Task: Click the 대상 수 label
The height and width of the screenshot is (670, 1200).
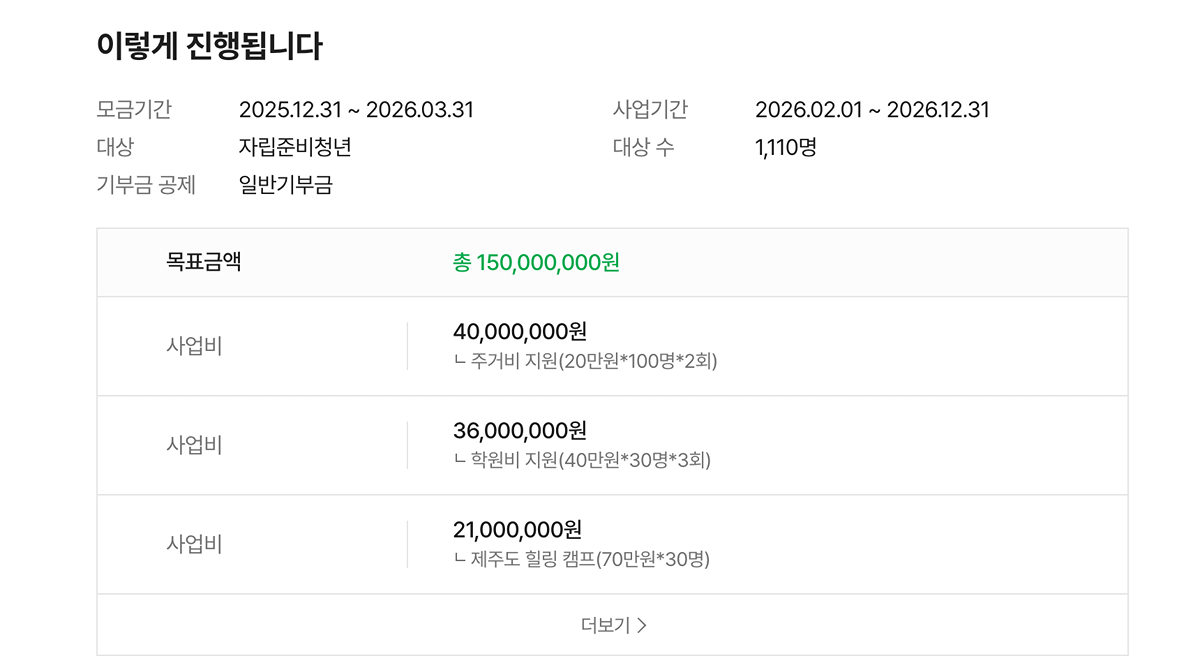Action: (643, 147)
